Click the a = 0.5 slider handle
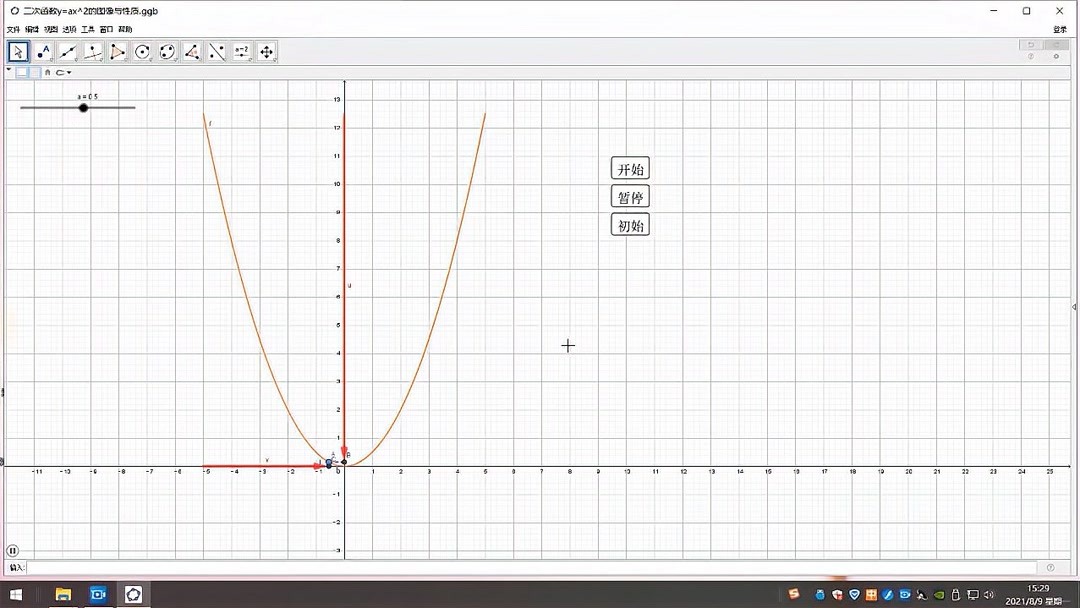 [83, 108]
